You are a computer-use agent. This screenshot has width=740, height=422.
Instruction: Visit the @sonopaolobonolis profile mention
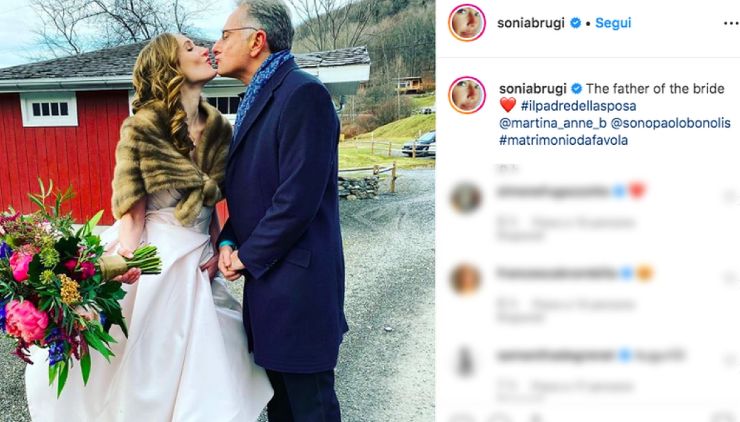(x=671, y=123)
